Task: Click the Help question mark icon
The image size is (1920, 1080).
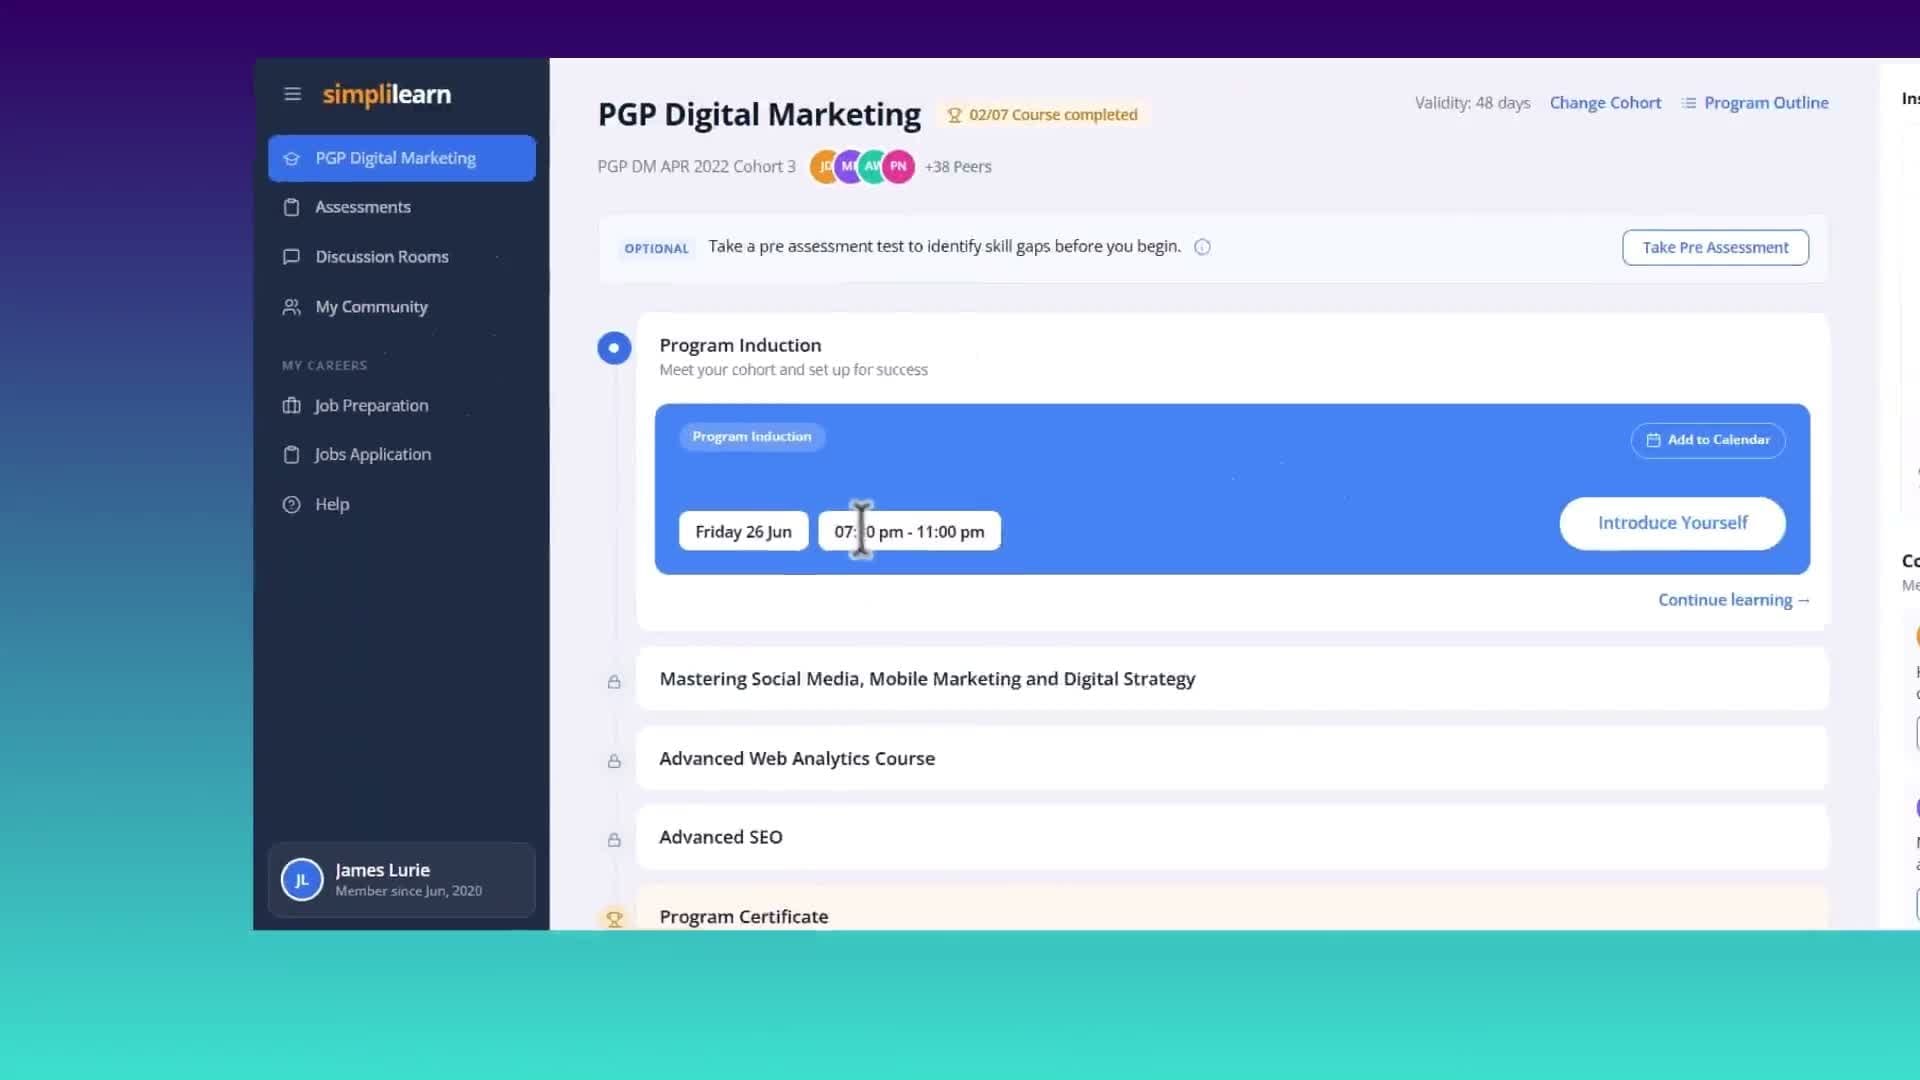Action: pyautogui.click(x=291, y=504)
